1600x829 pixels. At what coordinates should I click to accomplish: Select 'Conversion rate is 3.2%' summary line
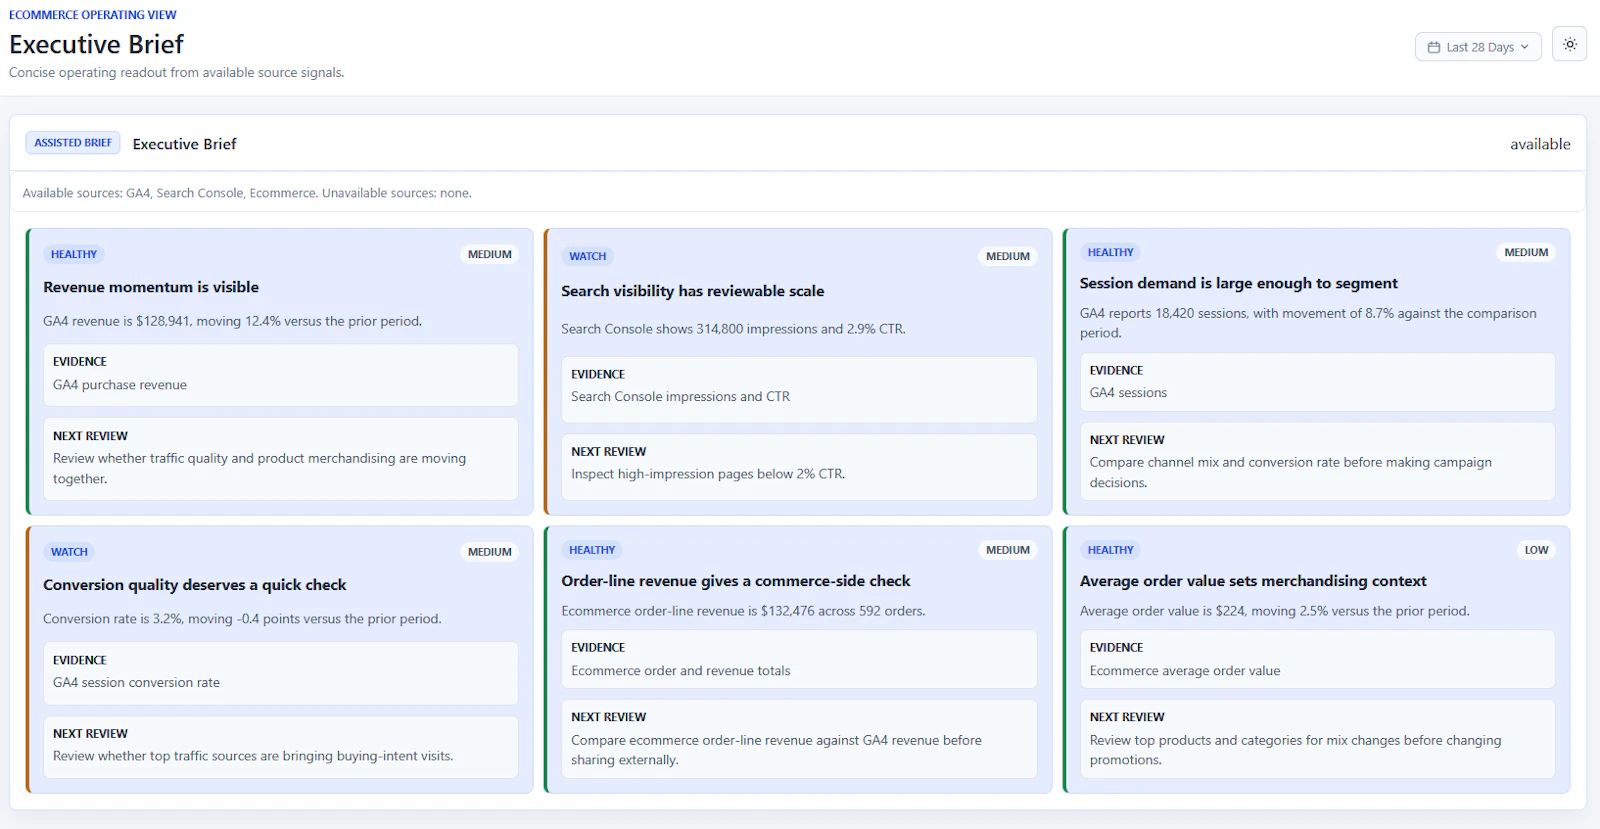click(242, 619)
